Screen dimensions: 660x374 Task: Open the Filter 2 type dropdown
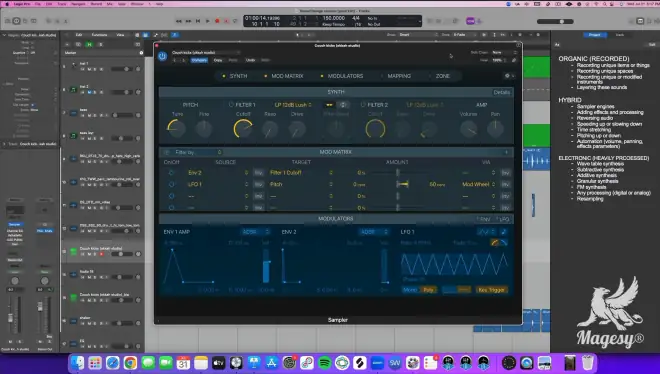pyautogui.click(x=425, y=105)
